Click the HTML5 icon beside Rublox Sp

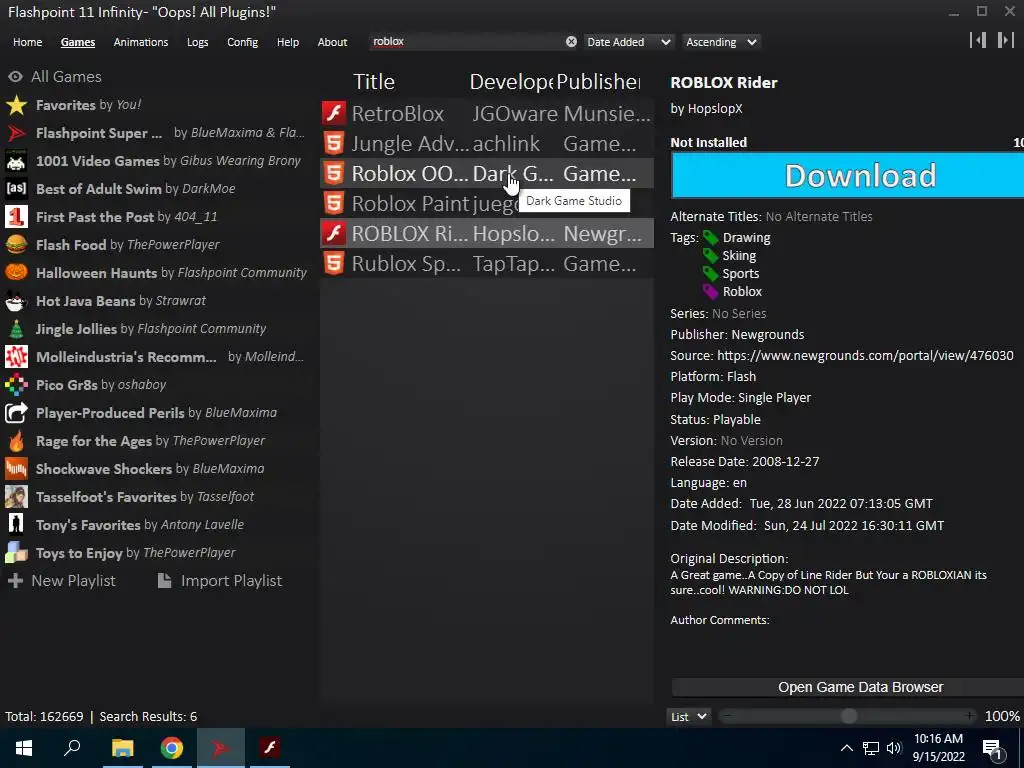(x=334, y=263)
